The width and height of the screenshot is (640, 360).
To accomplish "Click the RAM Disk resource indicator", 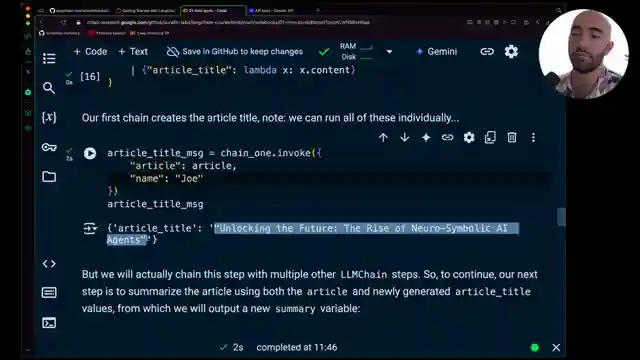I will pyautogui.click(x=356, y=52).
